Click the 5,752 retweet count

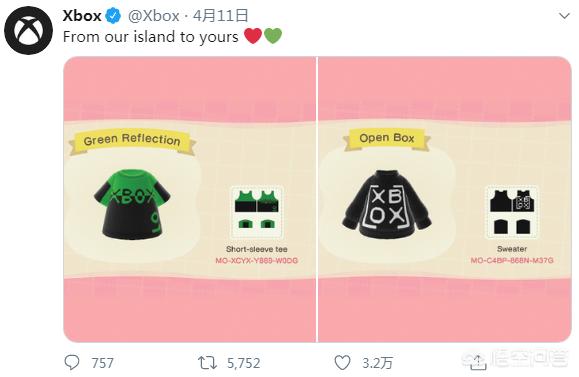[243, 363]
